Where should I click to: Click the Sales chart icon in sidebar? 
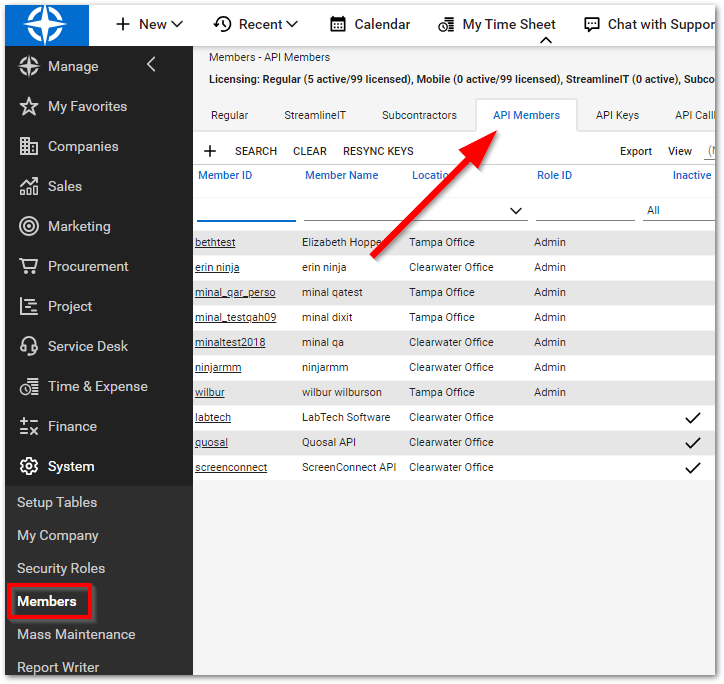tap(29, 186)
